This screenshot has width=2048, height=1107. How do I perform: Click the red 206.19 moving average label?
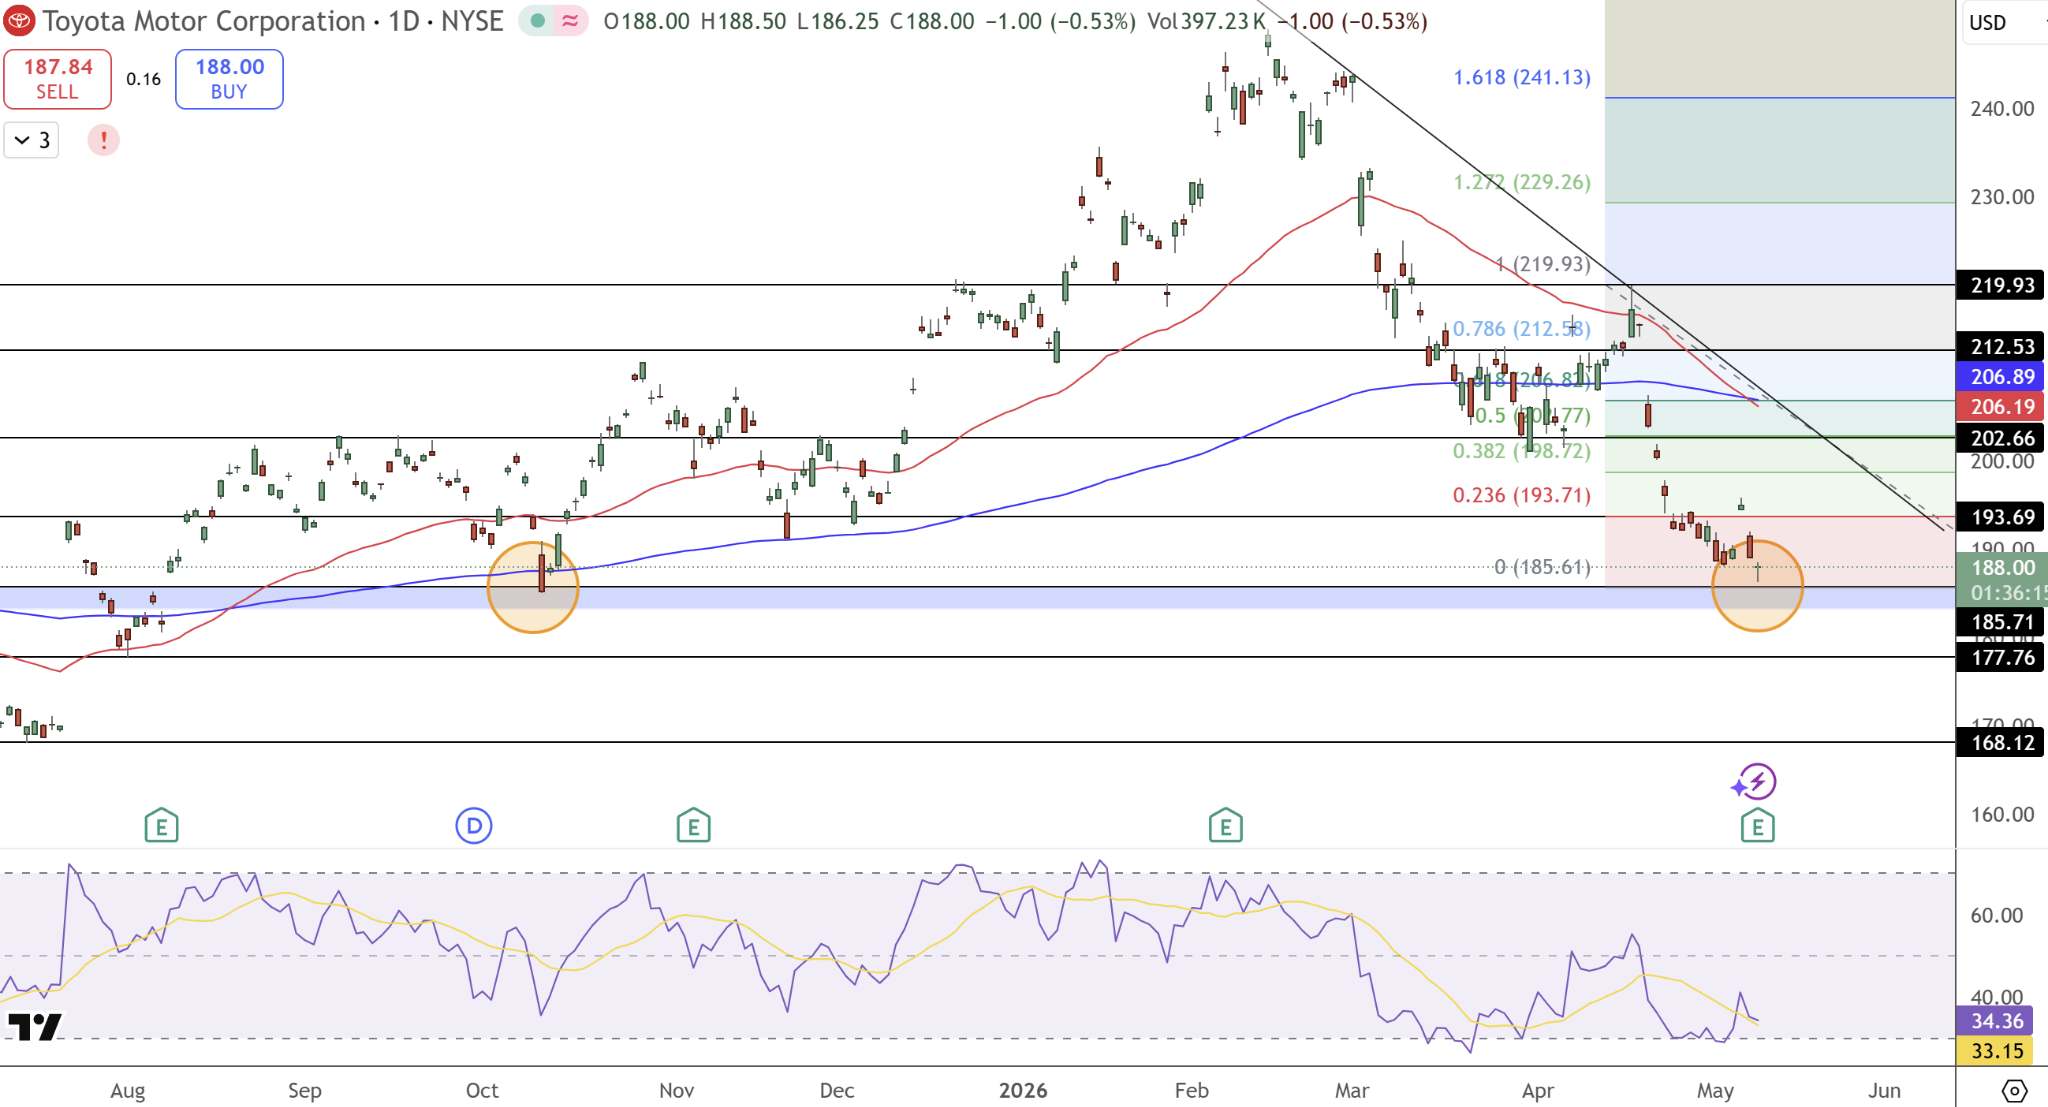coord(2002,406)
